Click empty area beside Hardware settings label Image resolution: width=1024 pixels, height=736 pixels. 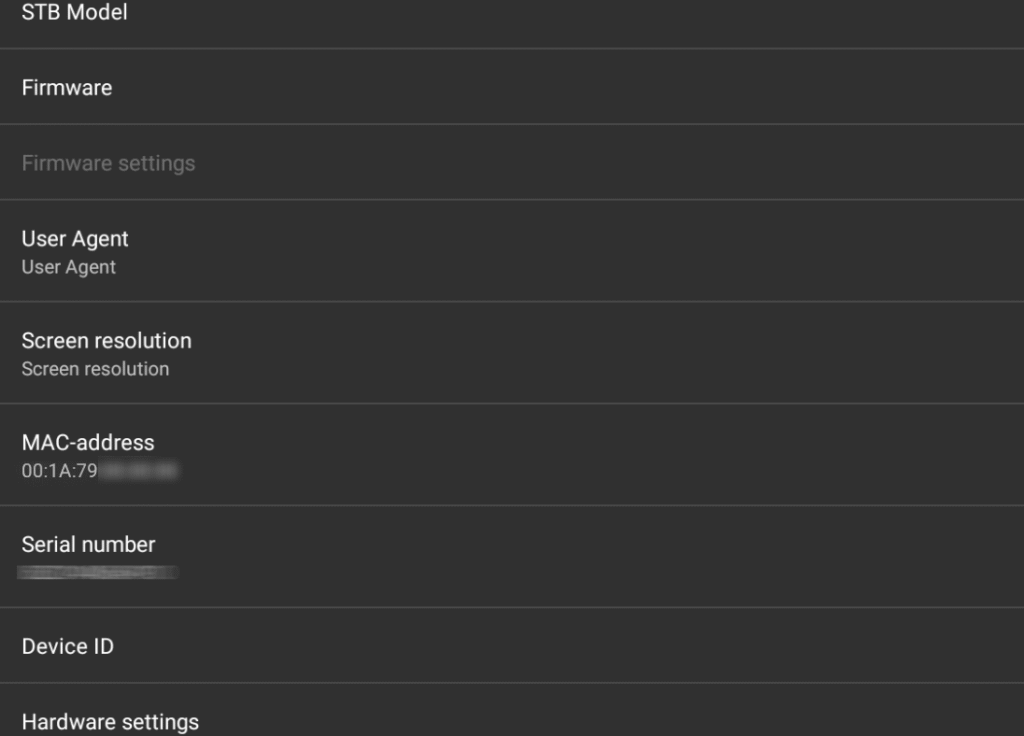[x=600, y=722]
